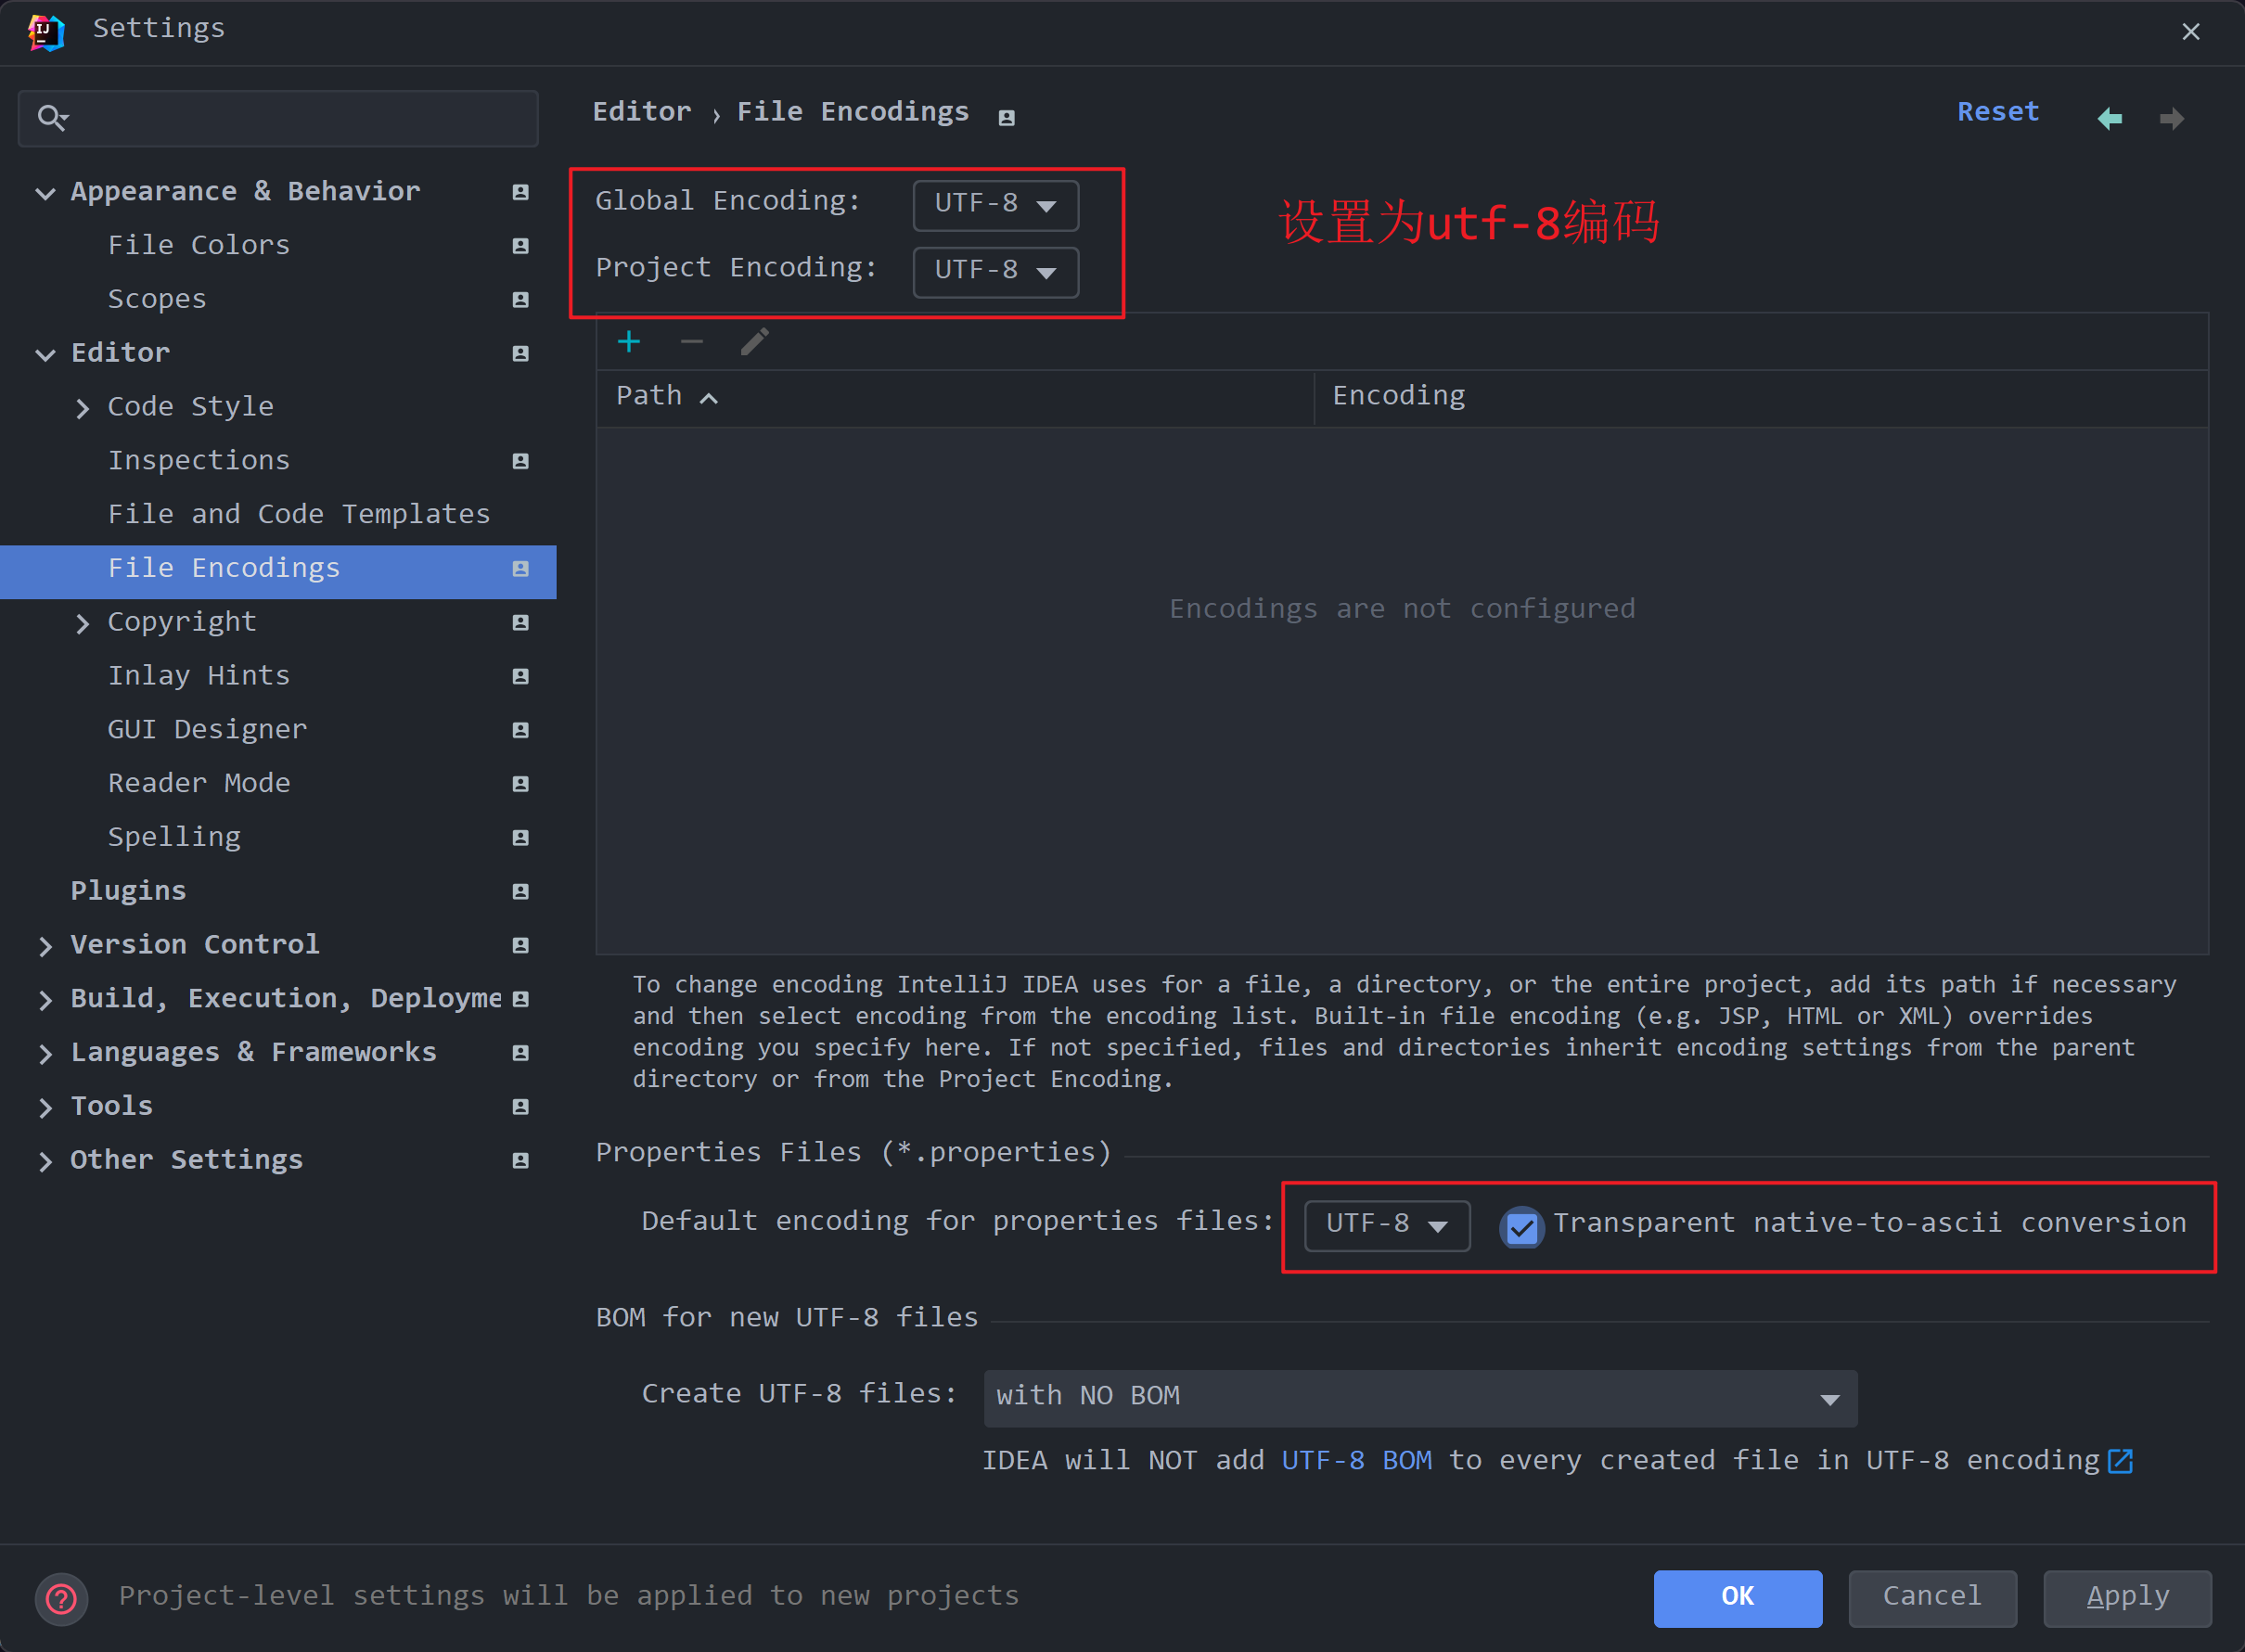Click the Apply button

(2126, 1597)
